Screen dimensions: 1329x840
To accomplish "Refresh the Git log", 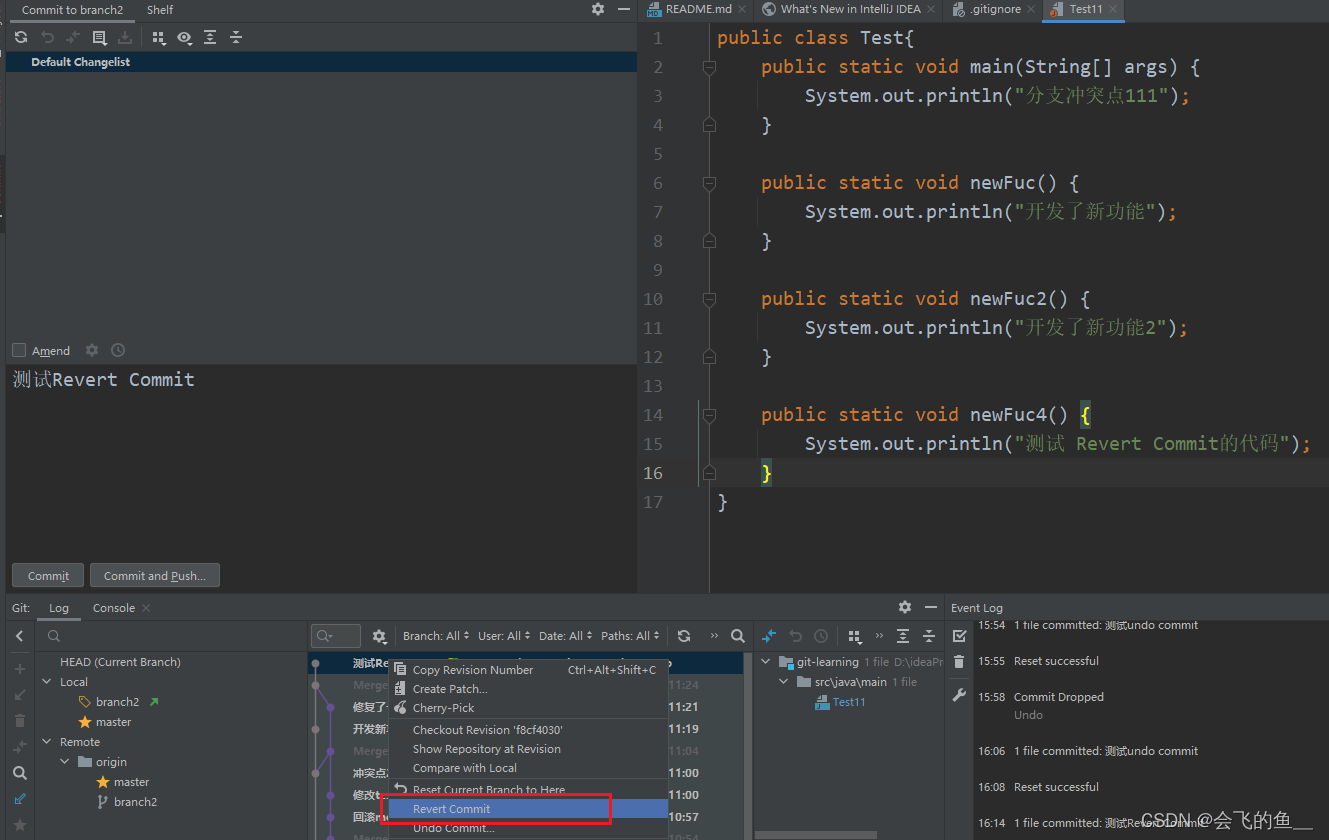I will point(684,636).
